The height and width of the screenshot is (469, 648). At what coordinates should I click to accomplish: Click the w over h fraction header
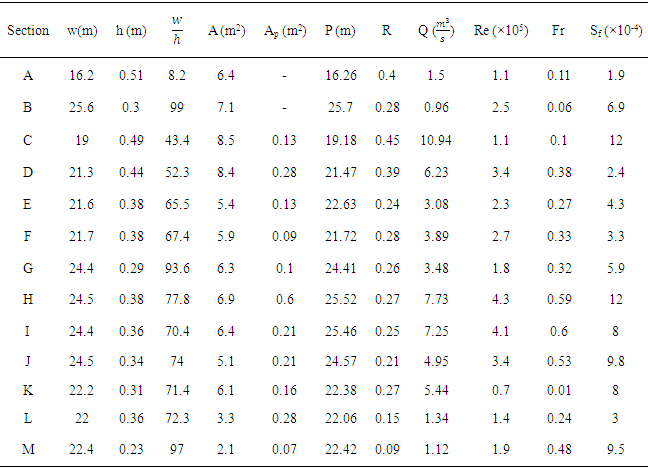(x=177, y=30)
